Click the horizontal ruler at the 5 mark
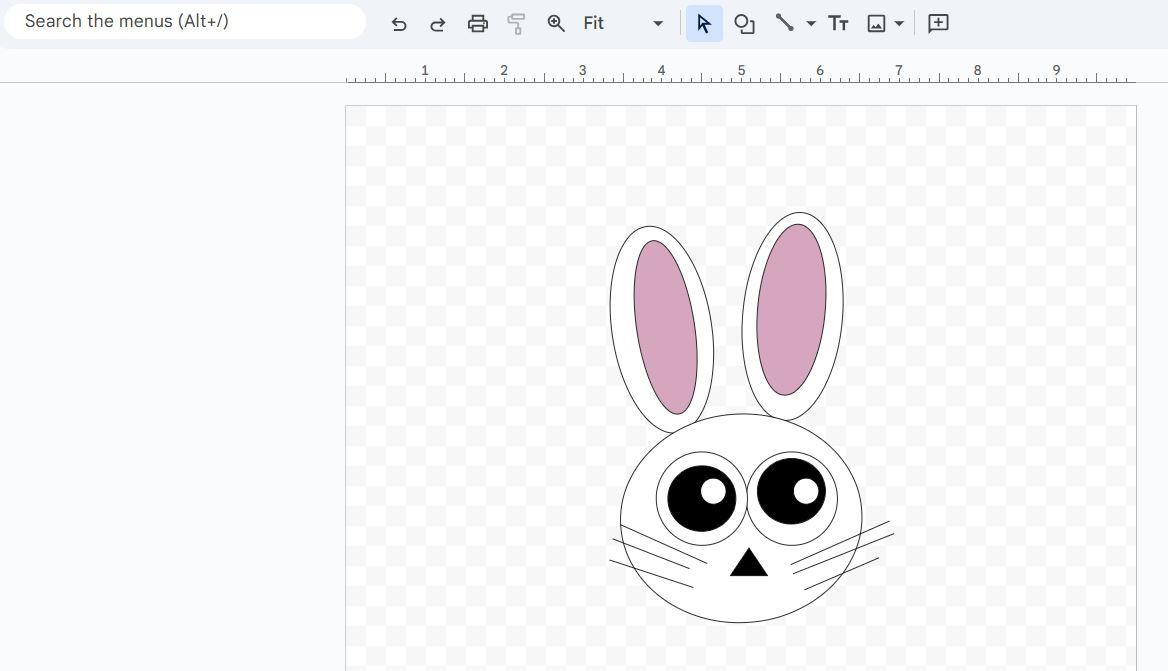Viewport: 1168px width, 671px height. [741, 72]
